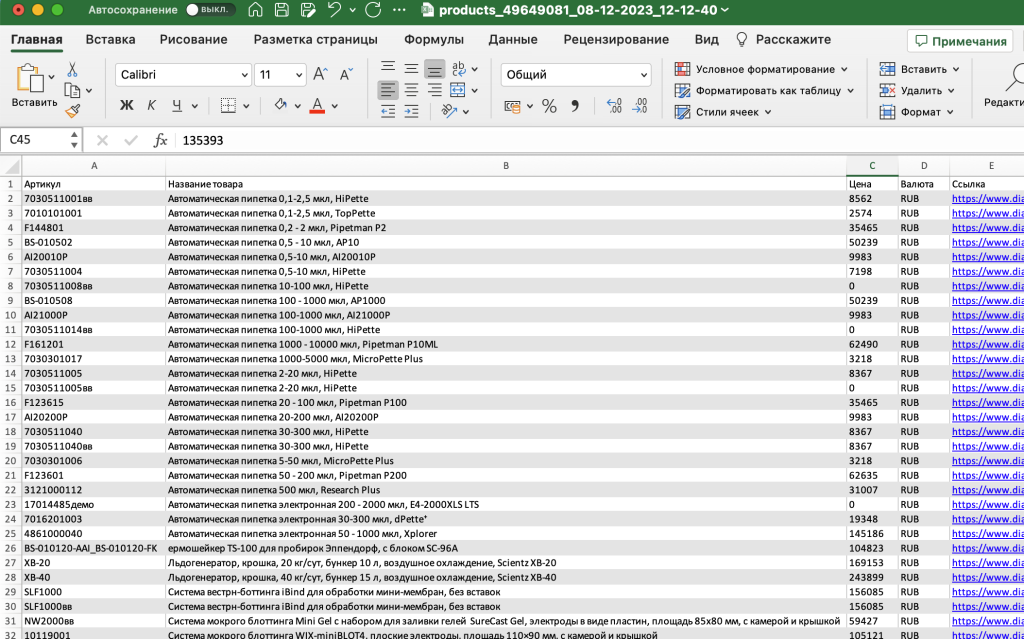Image resolution: width=1024 pixels, height=639 pixels.
Task: Switch to the Формулы ribbon tab
Action: tap(433, 40)
